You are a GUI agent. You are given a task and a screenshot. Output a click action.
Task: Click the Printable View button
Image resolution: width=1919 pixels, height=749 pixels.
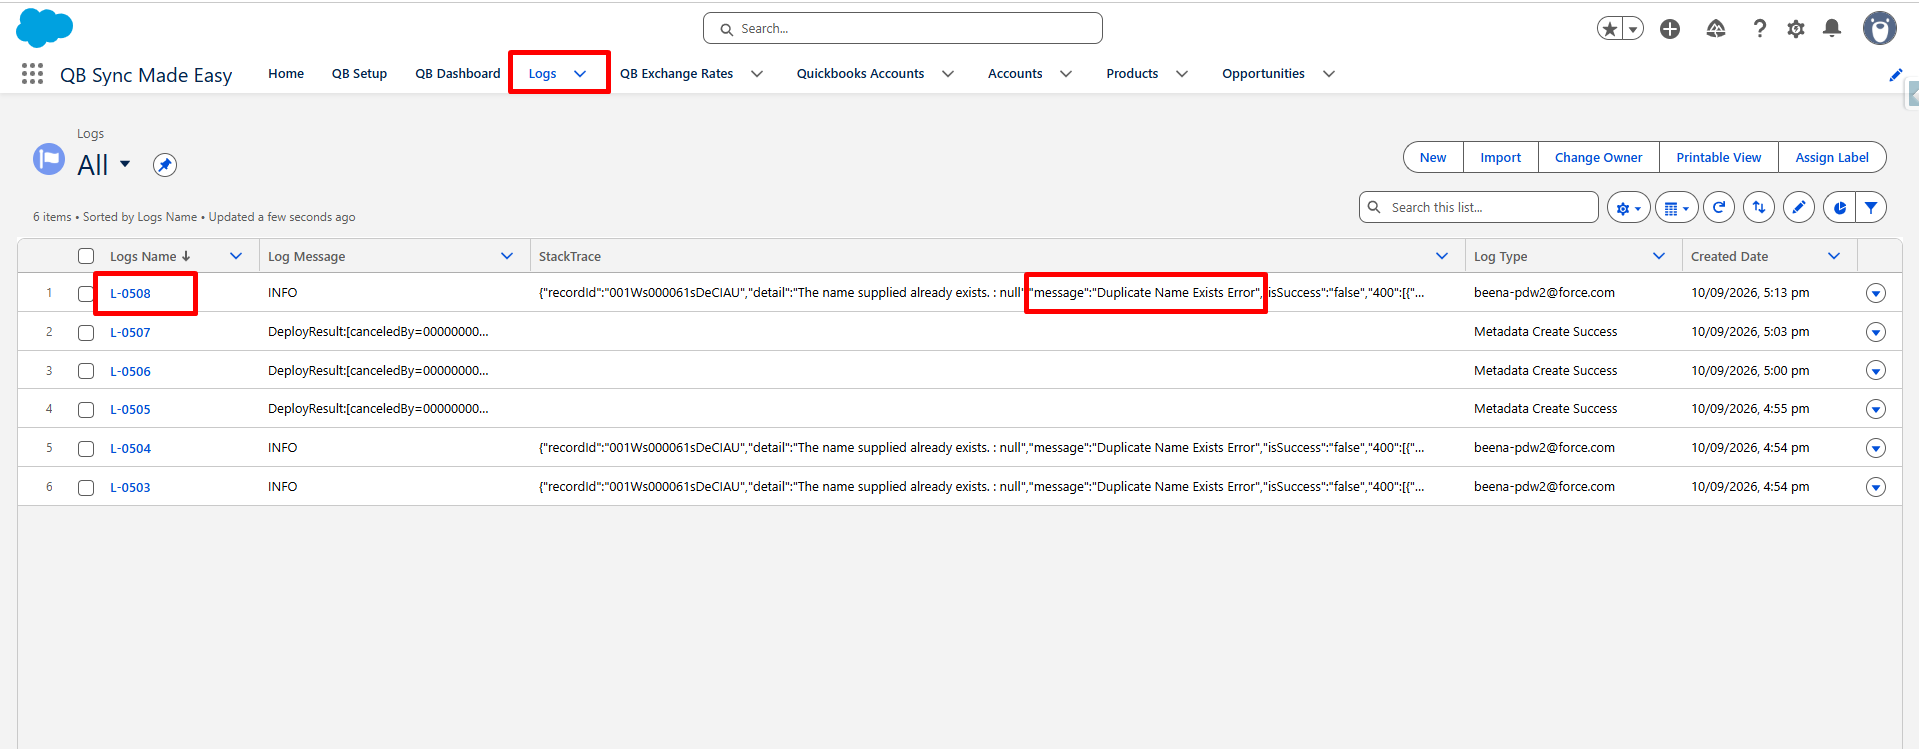click(x=1719, y=158)
